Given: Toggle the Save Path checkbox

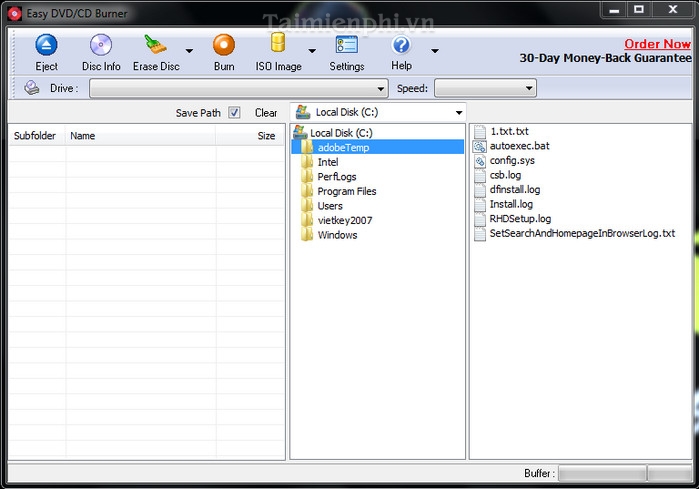Looking at the screenshot, I should coord(234,112).
